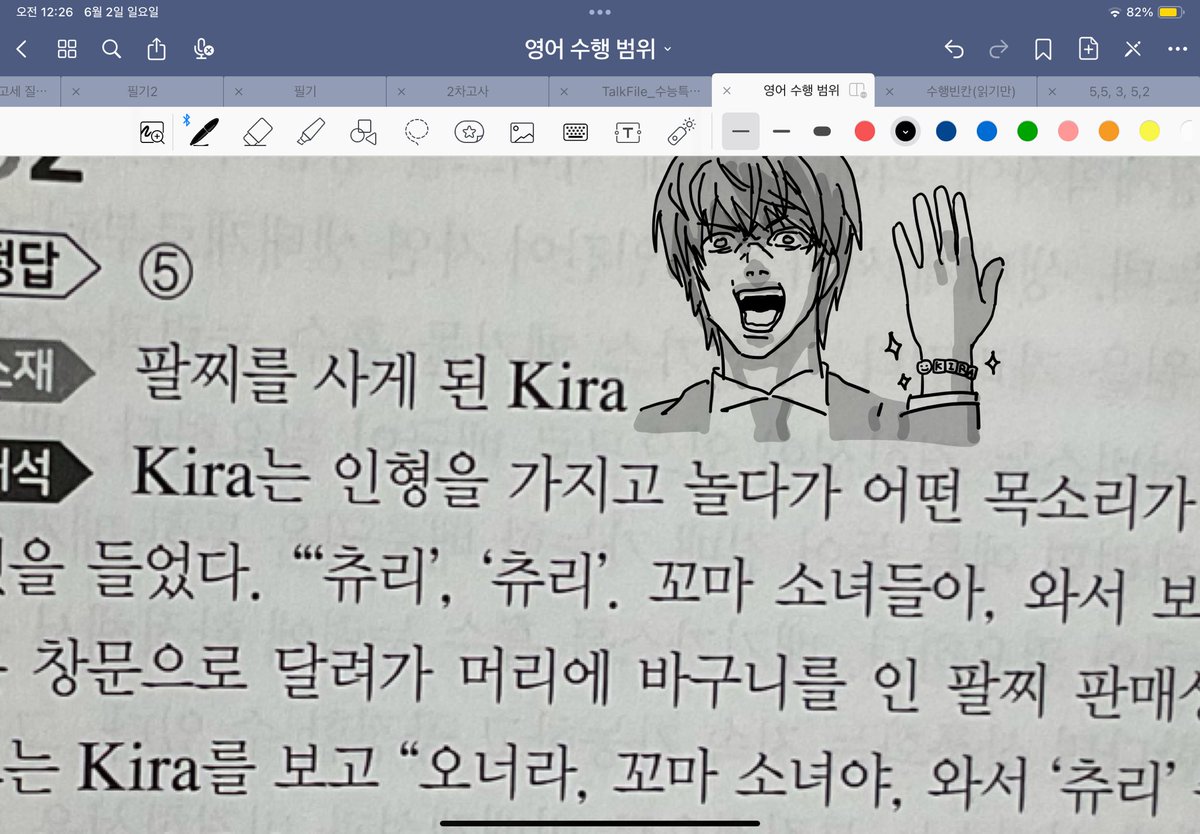Switch to the 2차고사 tab
Screen dimensions: 1200x834
[467, 91]
